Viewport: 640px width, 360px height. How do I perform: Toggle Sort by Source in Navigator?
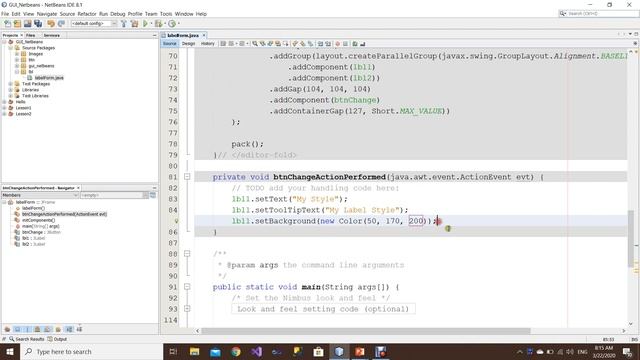click(x=79, y=329)
